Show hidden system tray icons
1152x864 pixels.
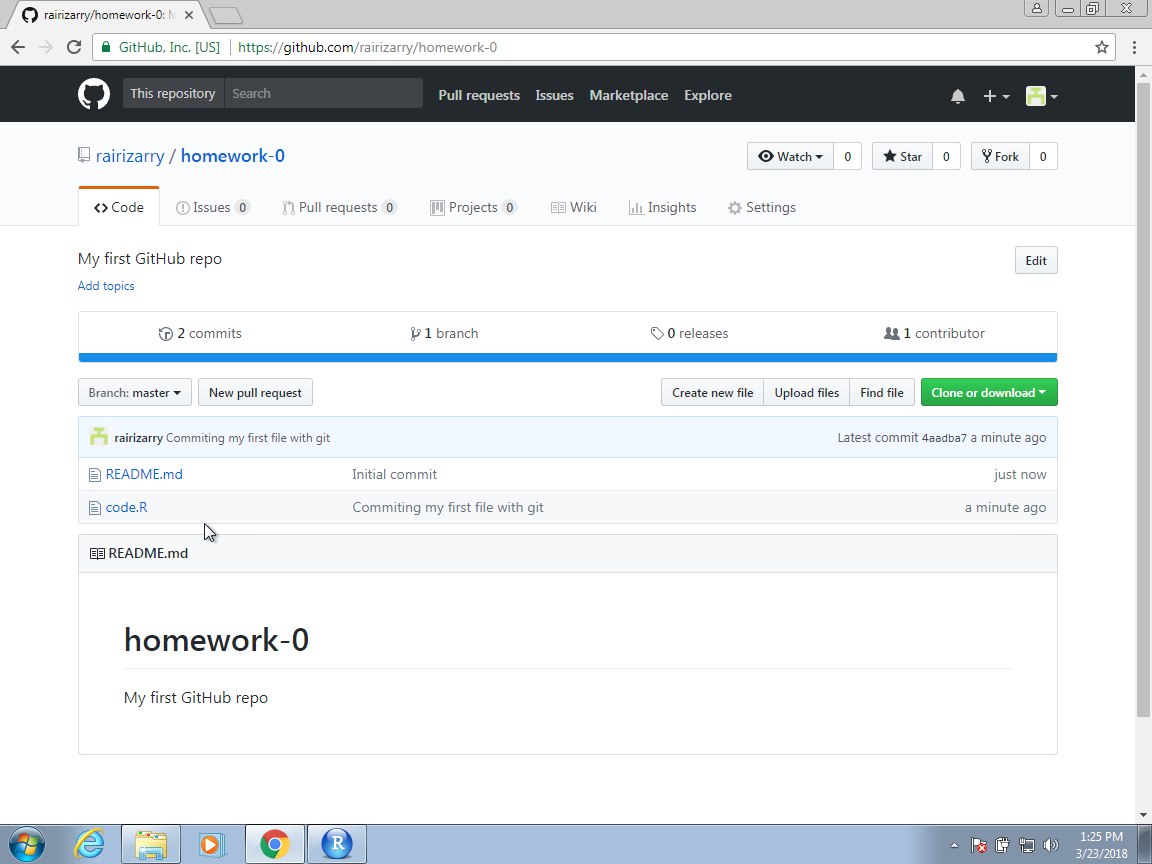tap(954, 845)
